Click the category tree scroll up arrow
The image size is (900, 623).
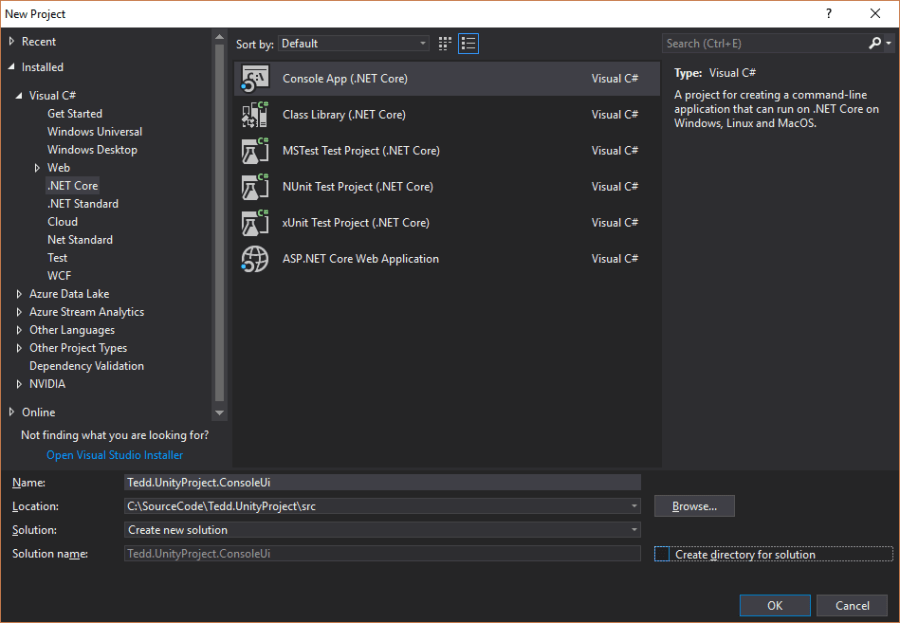point(219,37)
